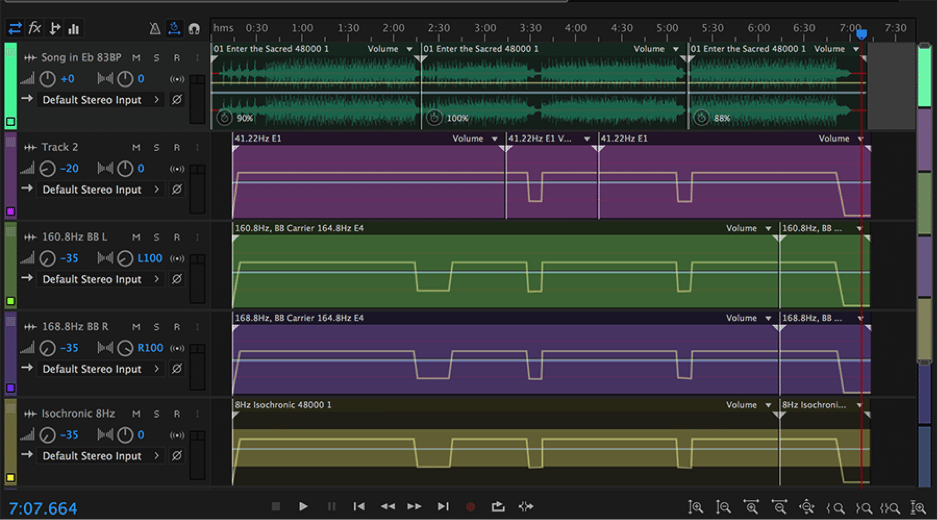Toggle phase invert on Song in Eb track
The width and height of the screenshot is (938, 520).
pos(177,100)
